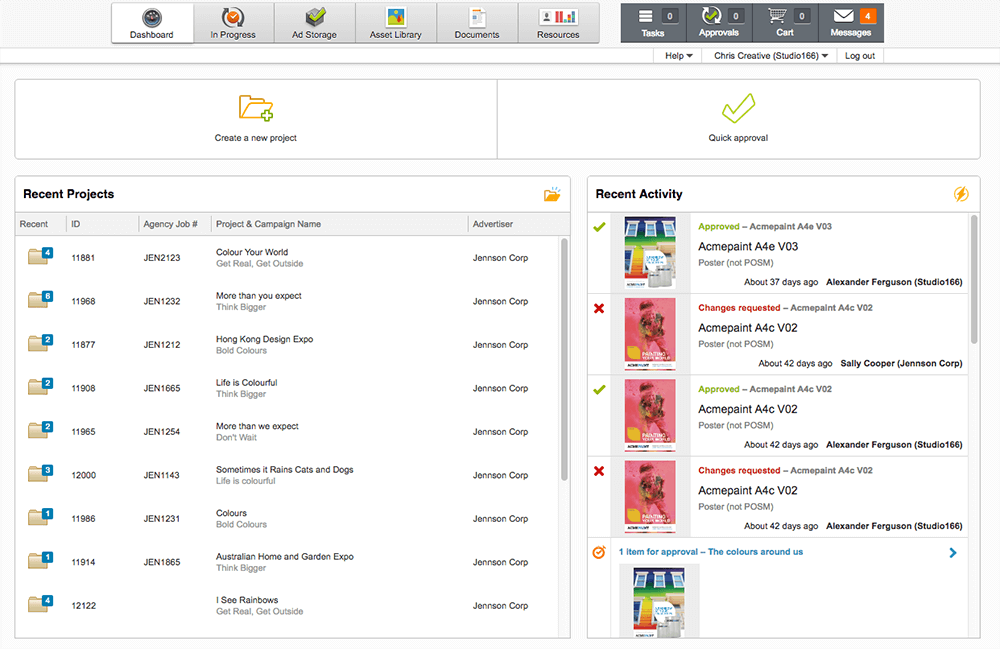The height and width of the screenshot is (649, 1000).
Task: Open folder icon for project 11881
Action: 40,257
